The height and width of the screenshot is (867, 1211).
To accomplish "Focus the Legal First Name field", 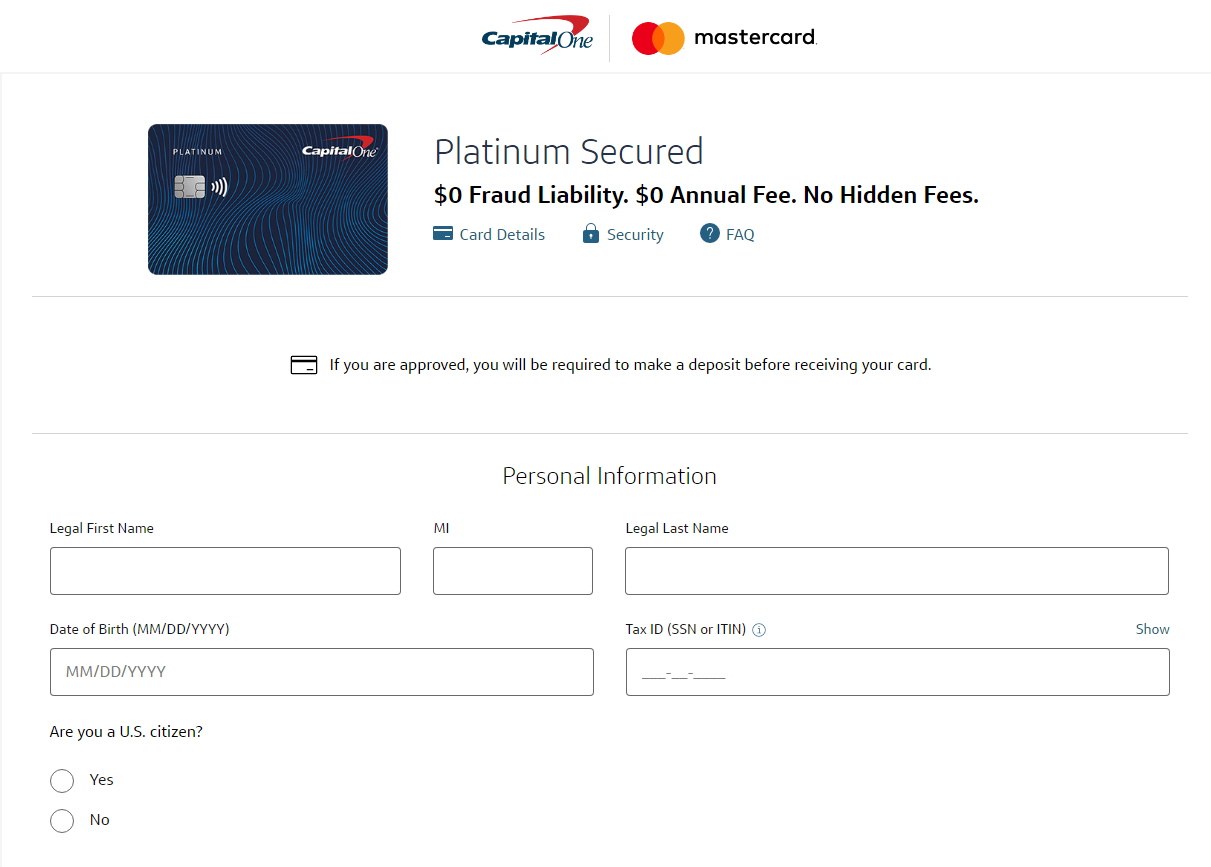I will (225, 571).
